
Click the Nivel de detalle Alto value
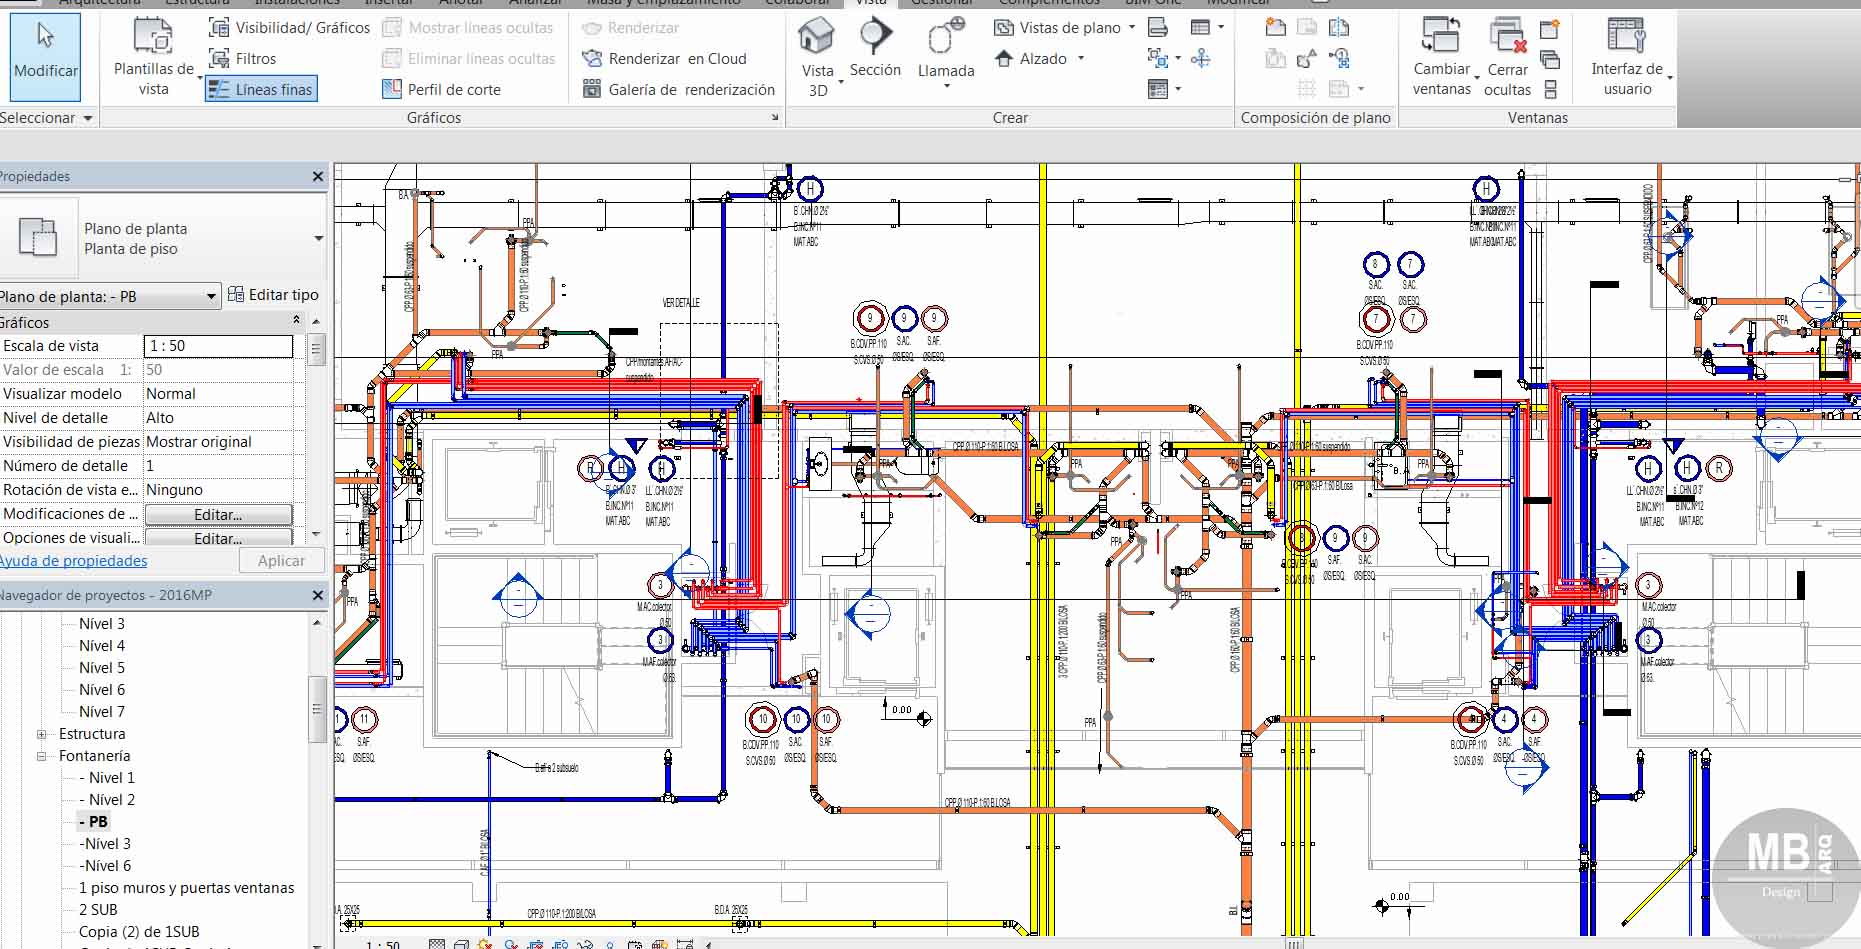tap(218, 418)
